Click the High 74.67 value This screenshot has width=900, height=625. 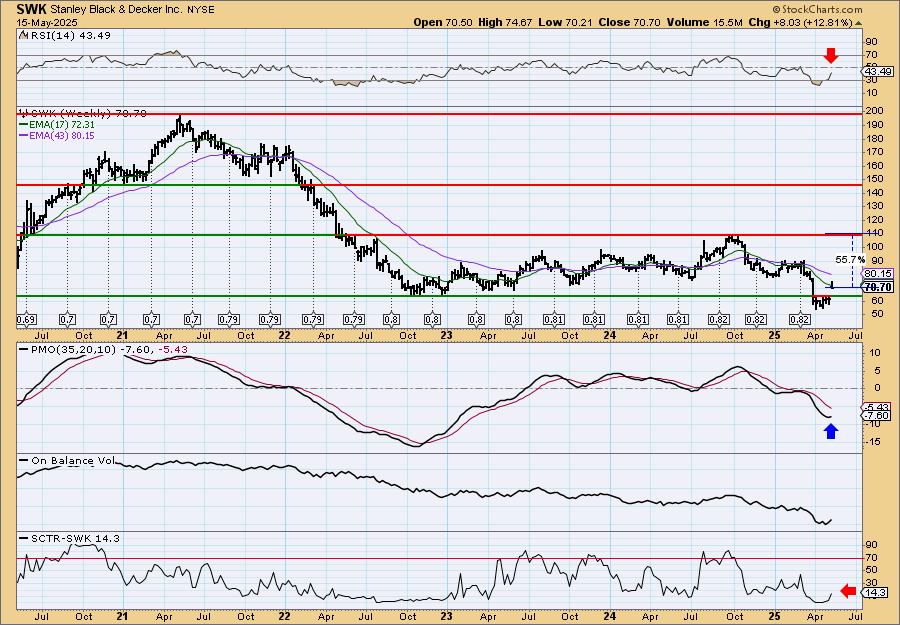pos(505,22)
